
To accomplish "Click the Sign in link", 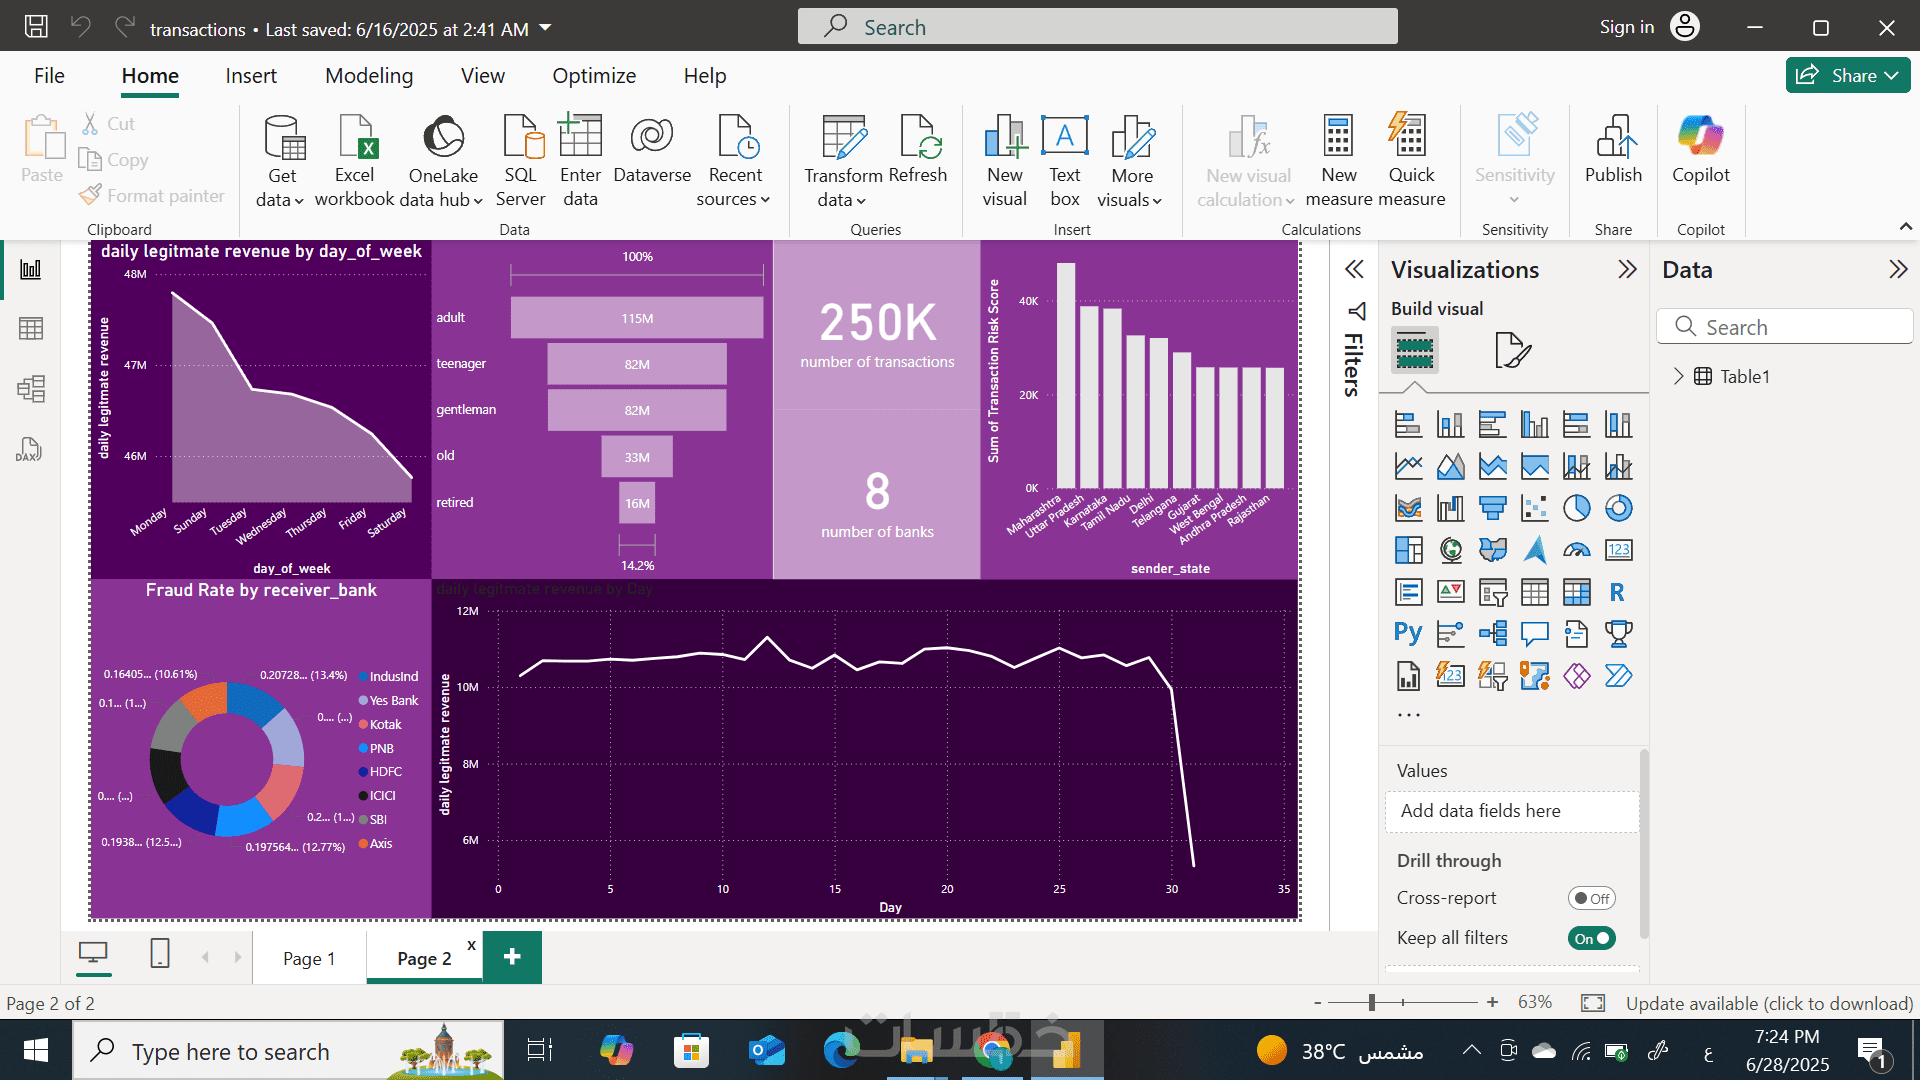I will [x=1626, y=27].
